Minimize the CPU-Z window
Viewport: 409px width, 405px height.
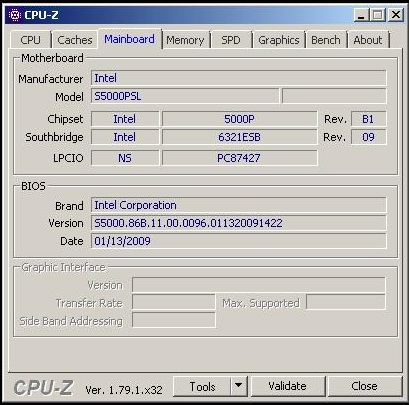(361, 15)
